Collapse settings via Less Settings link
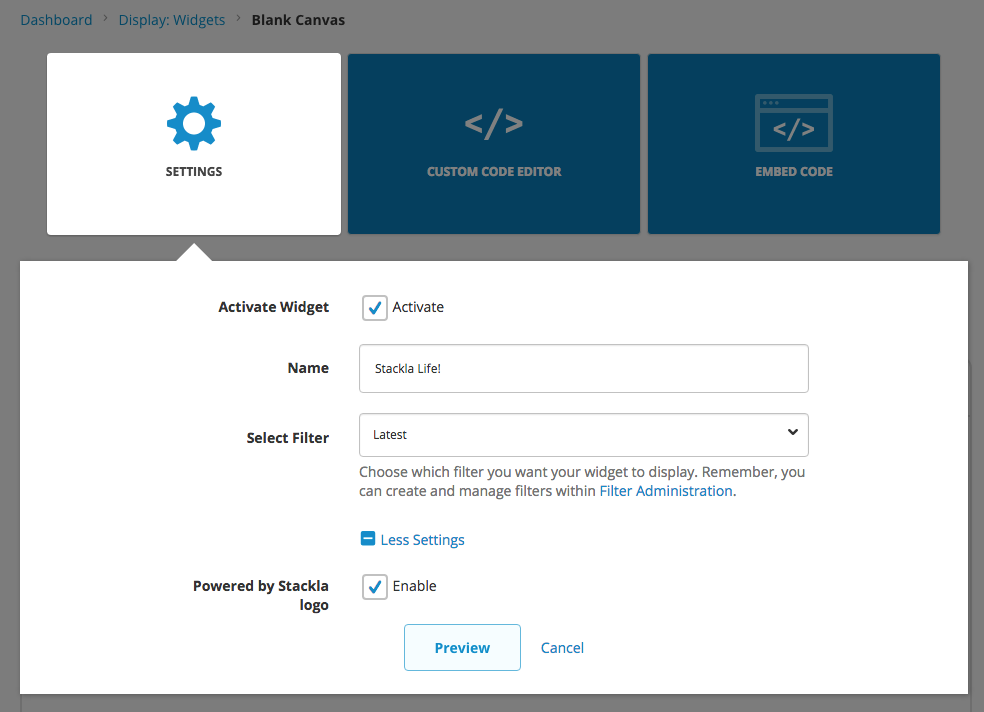The height and width of the screenshot is (712, 984). (422, 540)
